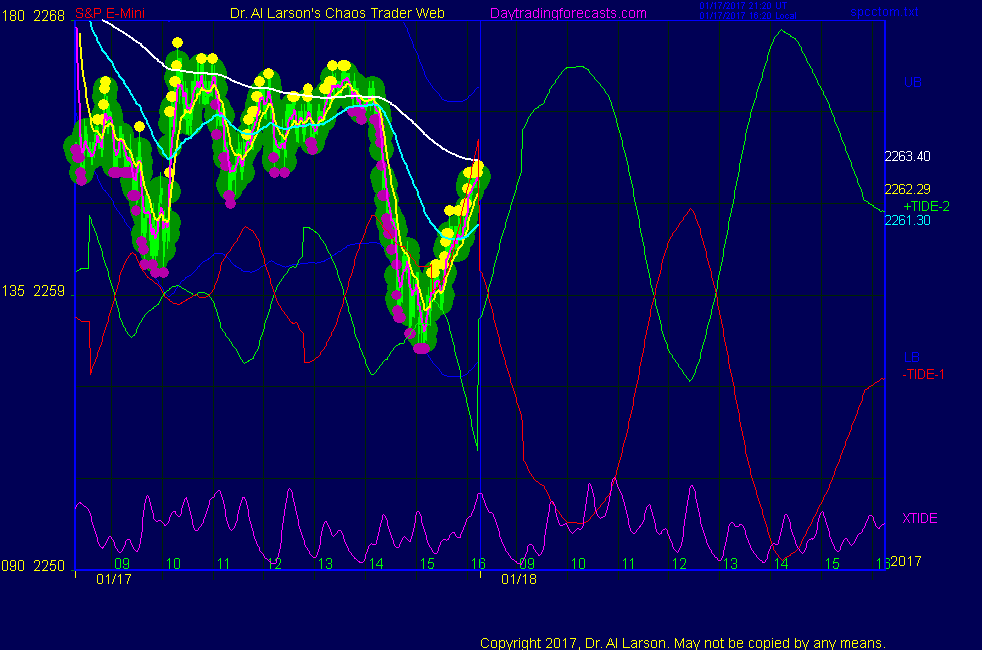This screenshot has height=650, width=982.
Task: Click the 11 hour label for 01/18
Action: [629, 564]
